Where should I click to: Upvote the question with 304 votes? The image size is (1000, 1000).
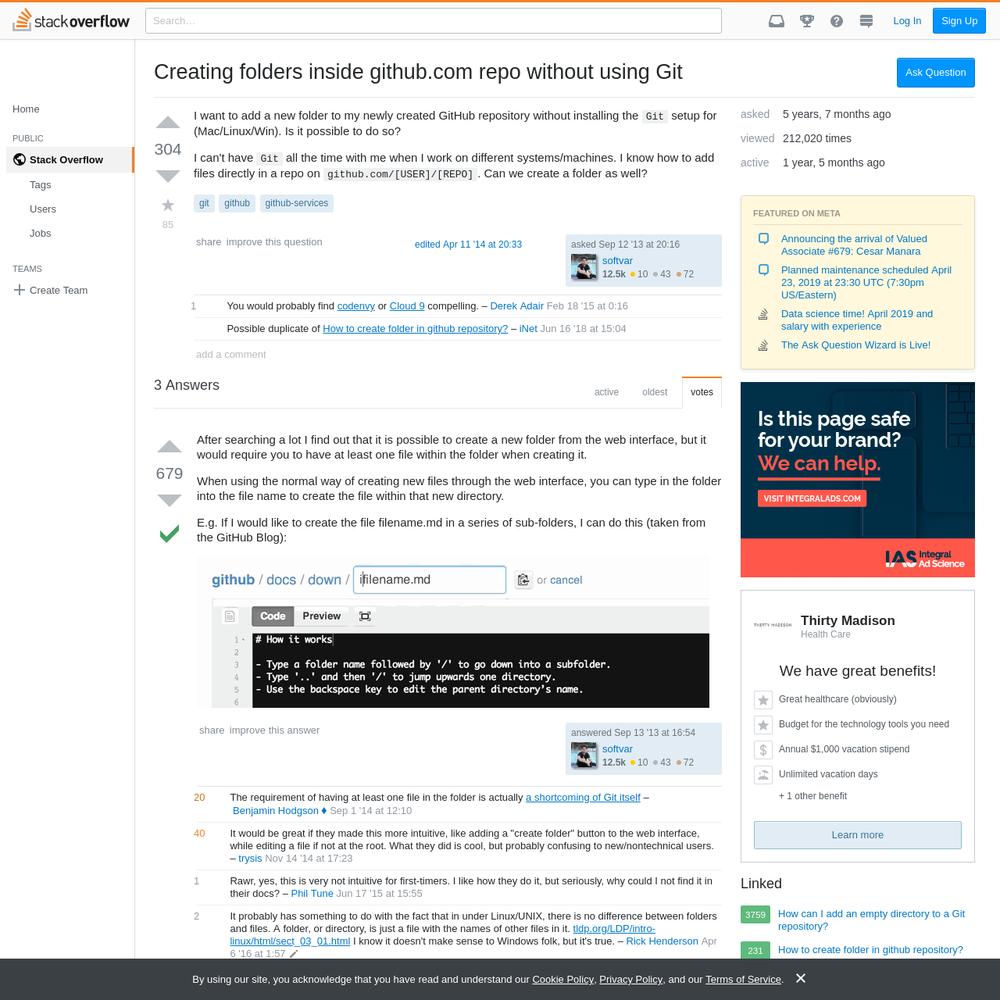pyautogui.click(x=168, y=123)
